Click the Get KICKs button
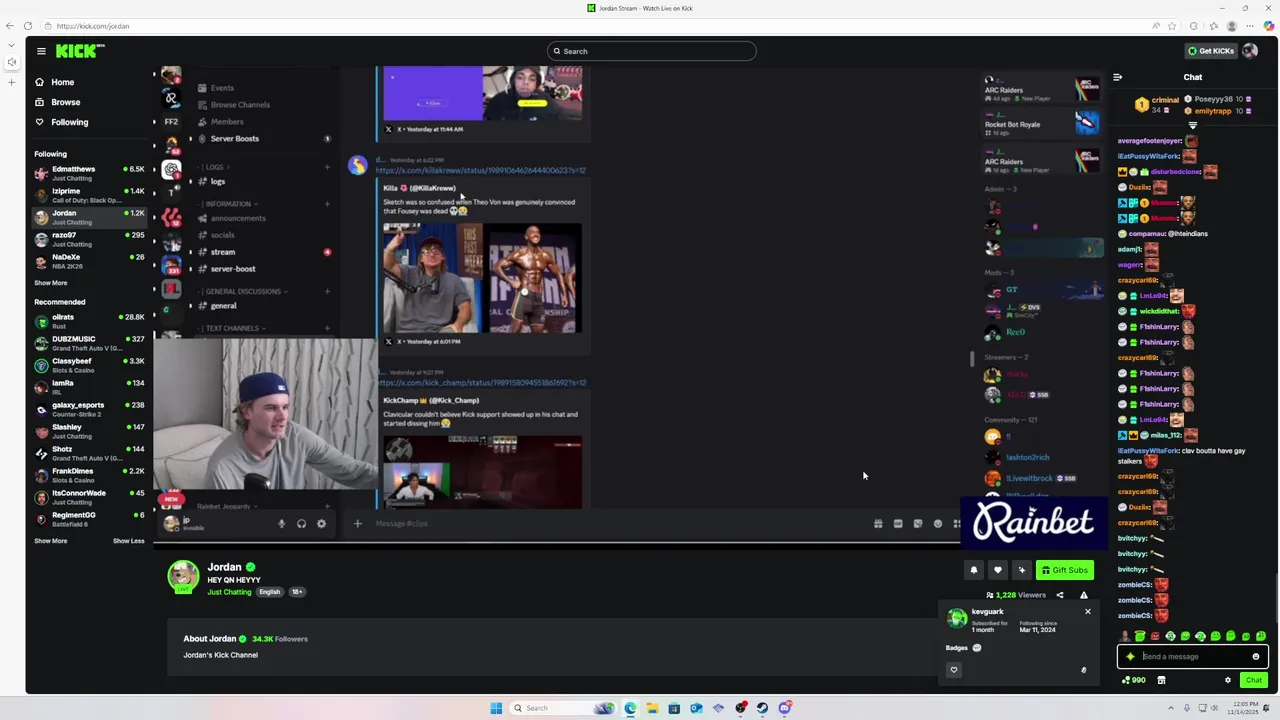 pos(1210,51)
